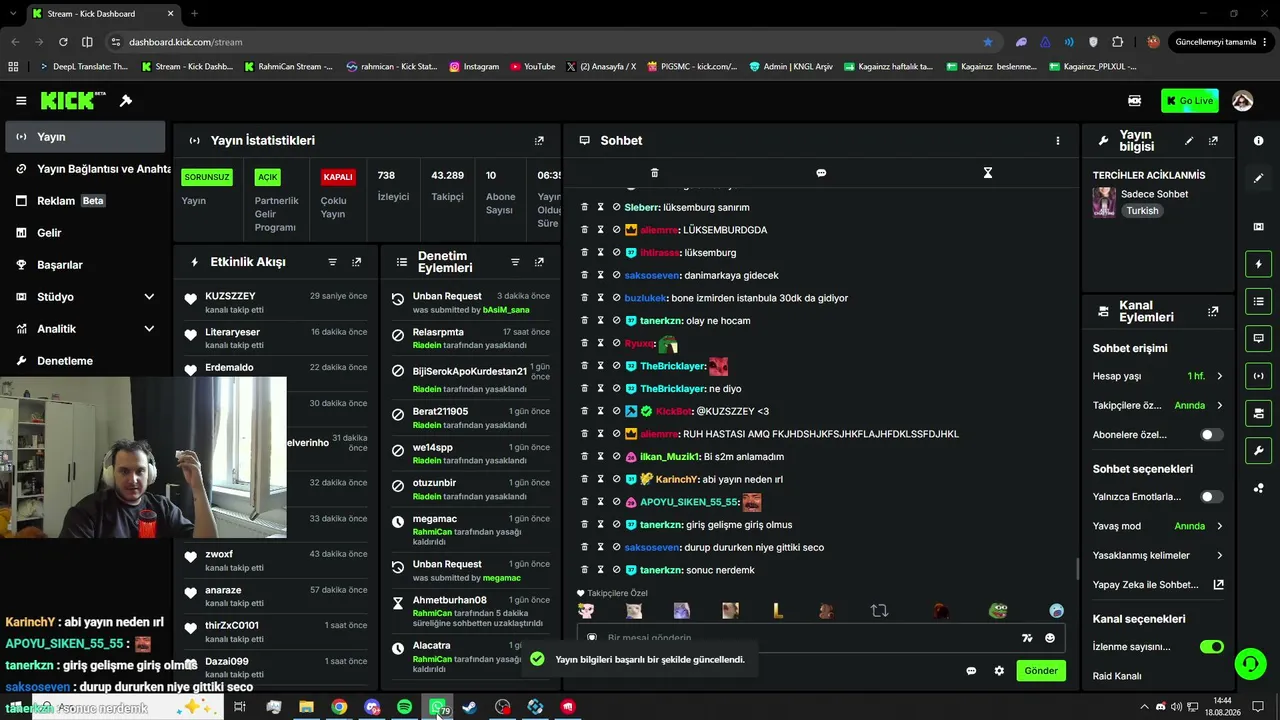
Task: Open the profile avatar at top right
Action: tap(1243, 101)
